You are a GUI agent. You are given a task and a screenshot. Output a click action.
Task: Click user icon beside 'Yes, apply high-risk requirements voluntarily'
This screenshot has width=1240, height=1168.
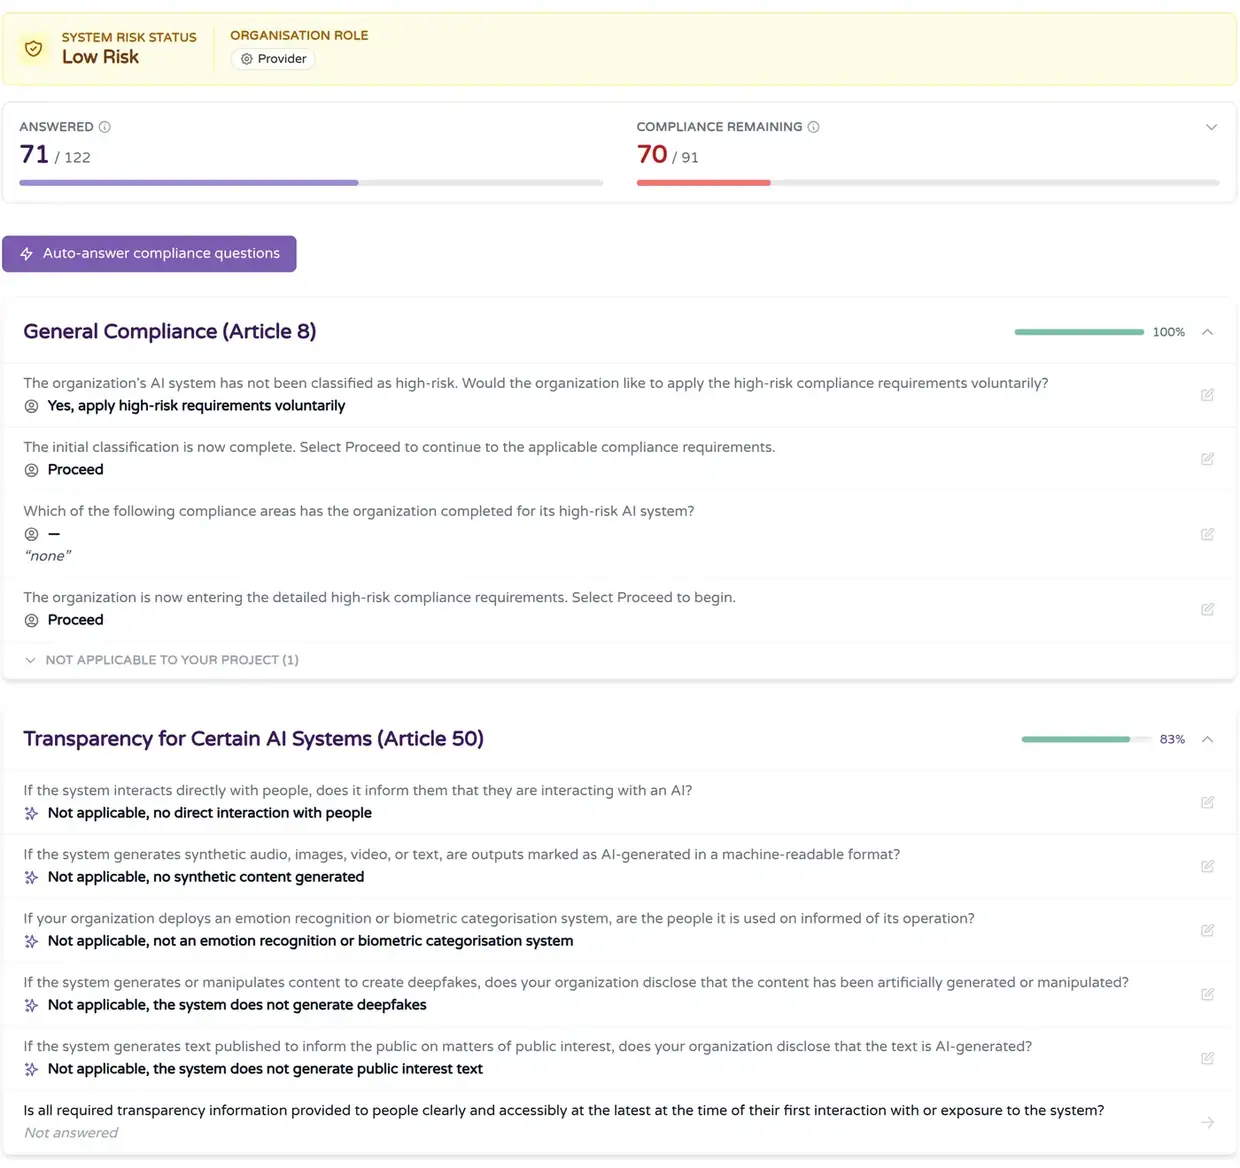point(31,406)
